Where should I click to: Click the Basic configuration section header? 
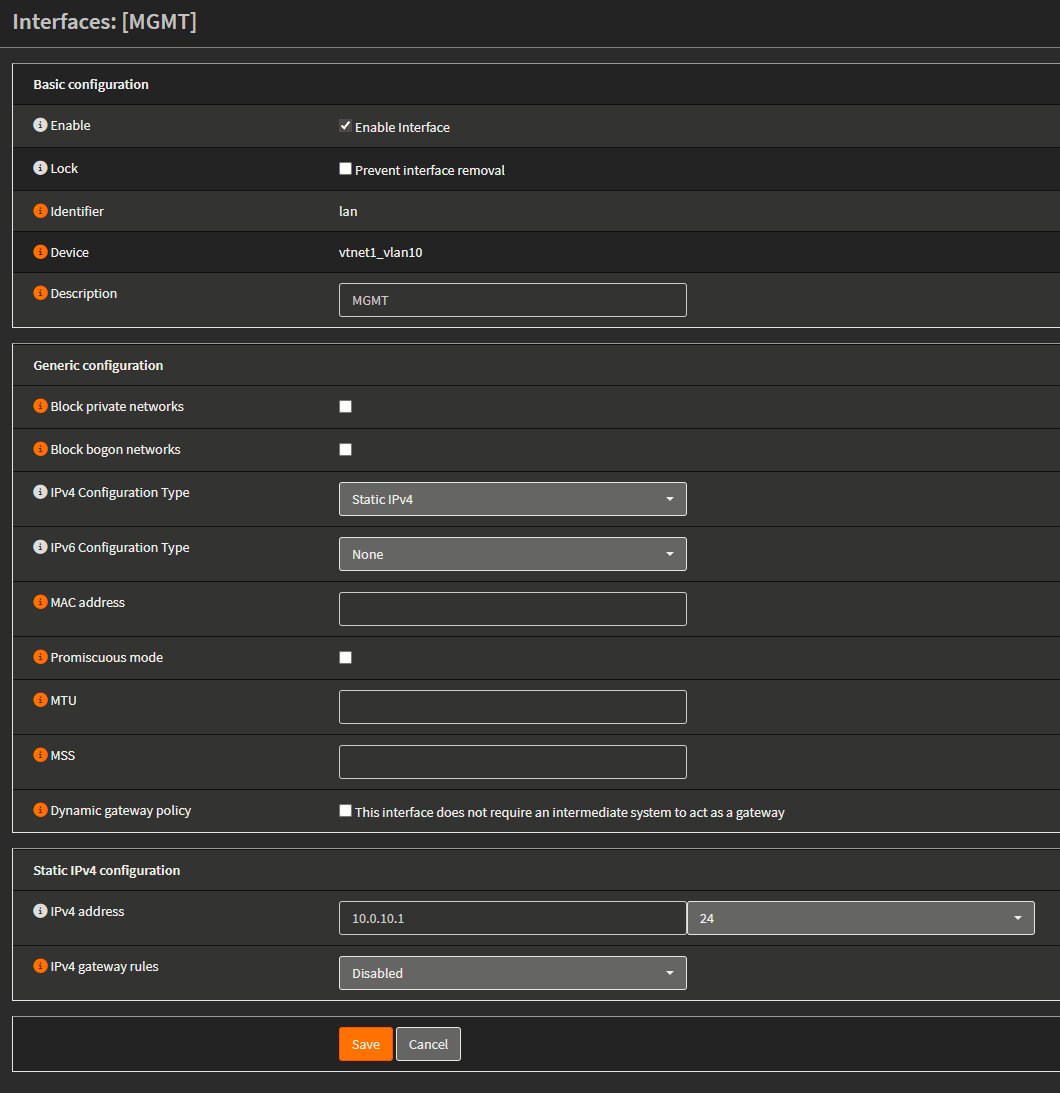coord(91,84)
